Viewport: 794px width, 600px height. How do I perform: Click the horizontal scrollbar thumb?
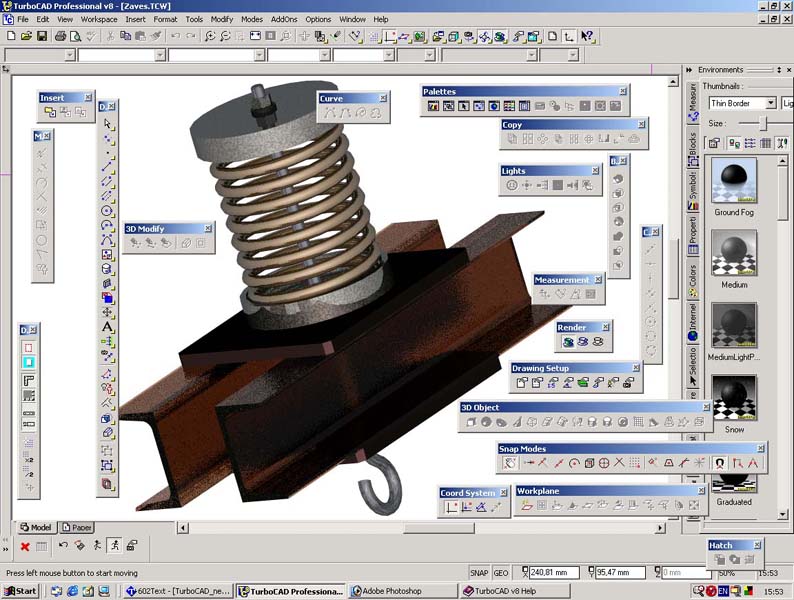[x=439, y=528]
